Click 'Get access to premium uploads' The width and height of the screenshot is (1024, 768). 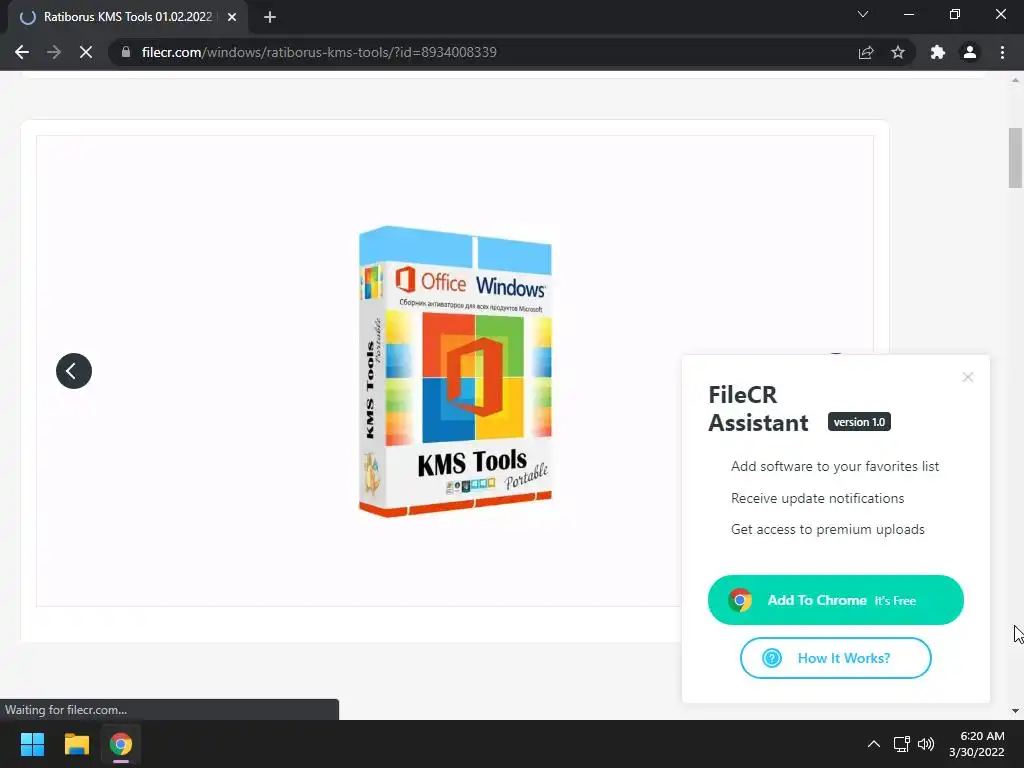(827, 529)
